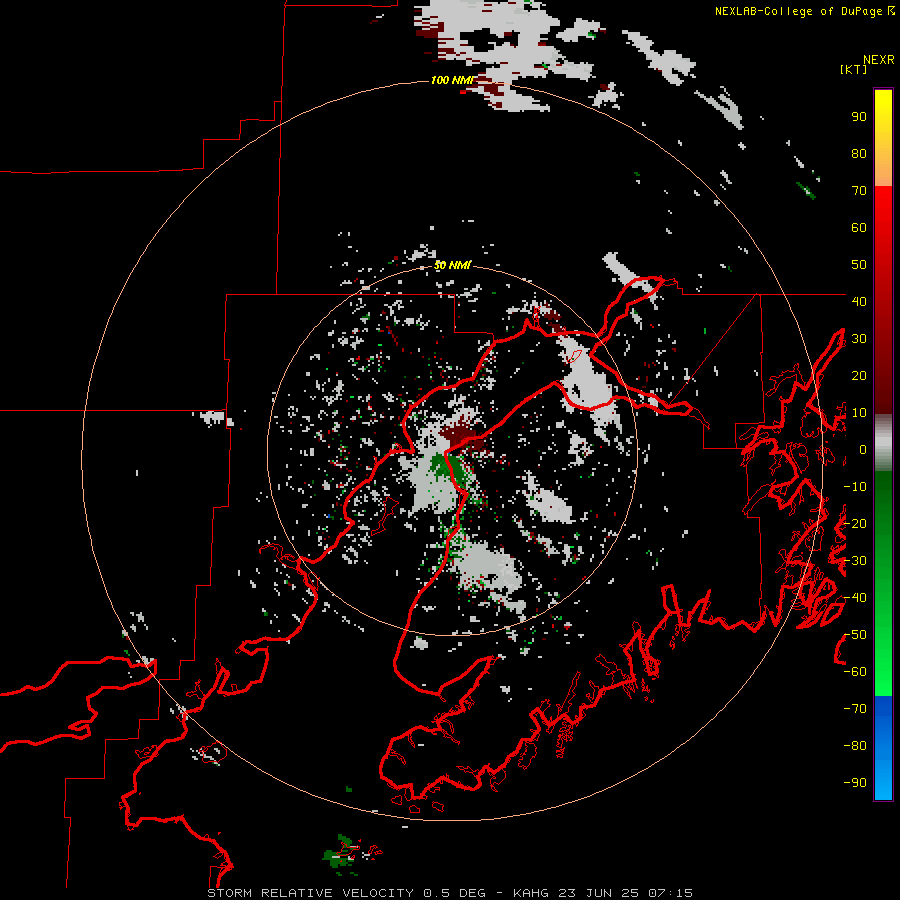The image size is (900, 900).
Task: Select the 50 NMI range ring label
Action: tap(452, 265)
